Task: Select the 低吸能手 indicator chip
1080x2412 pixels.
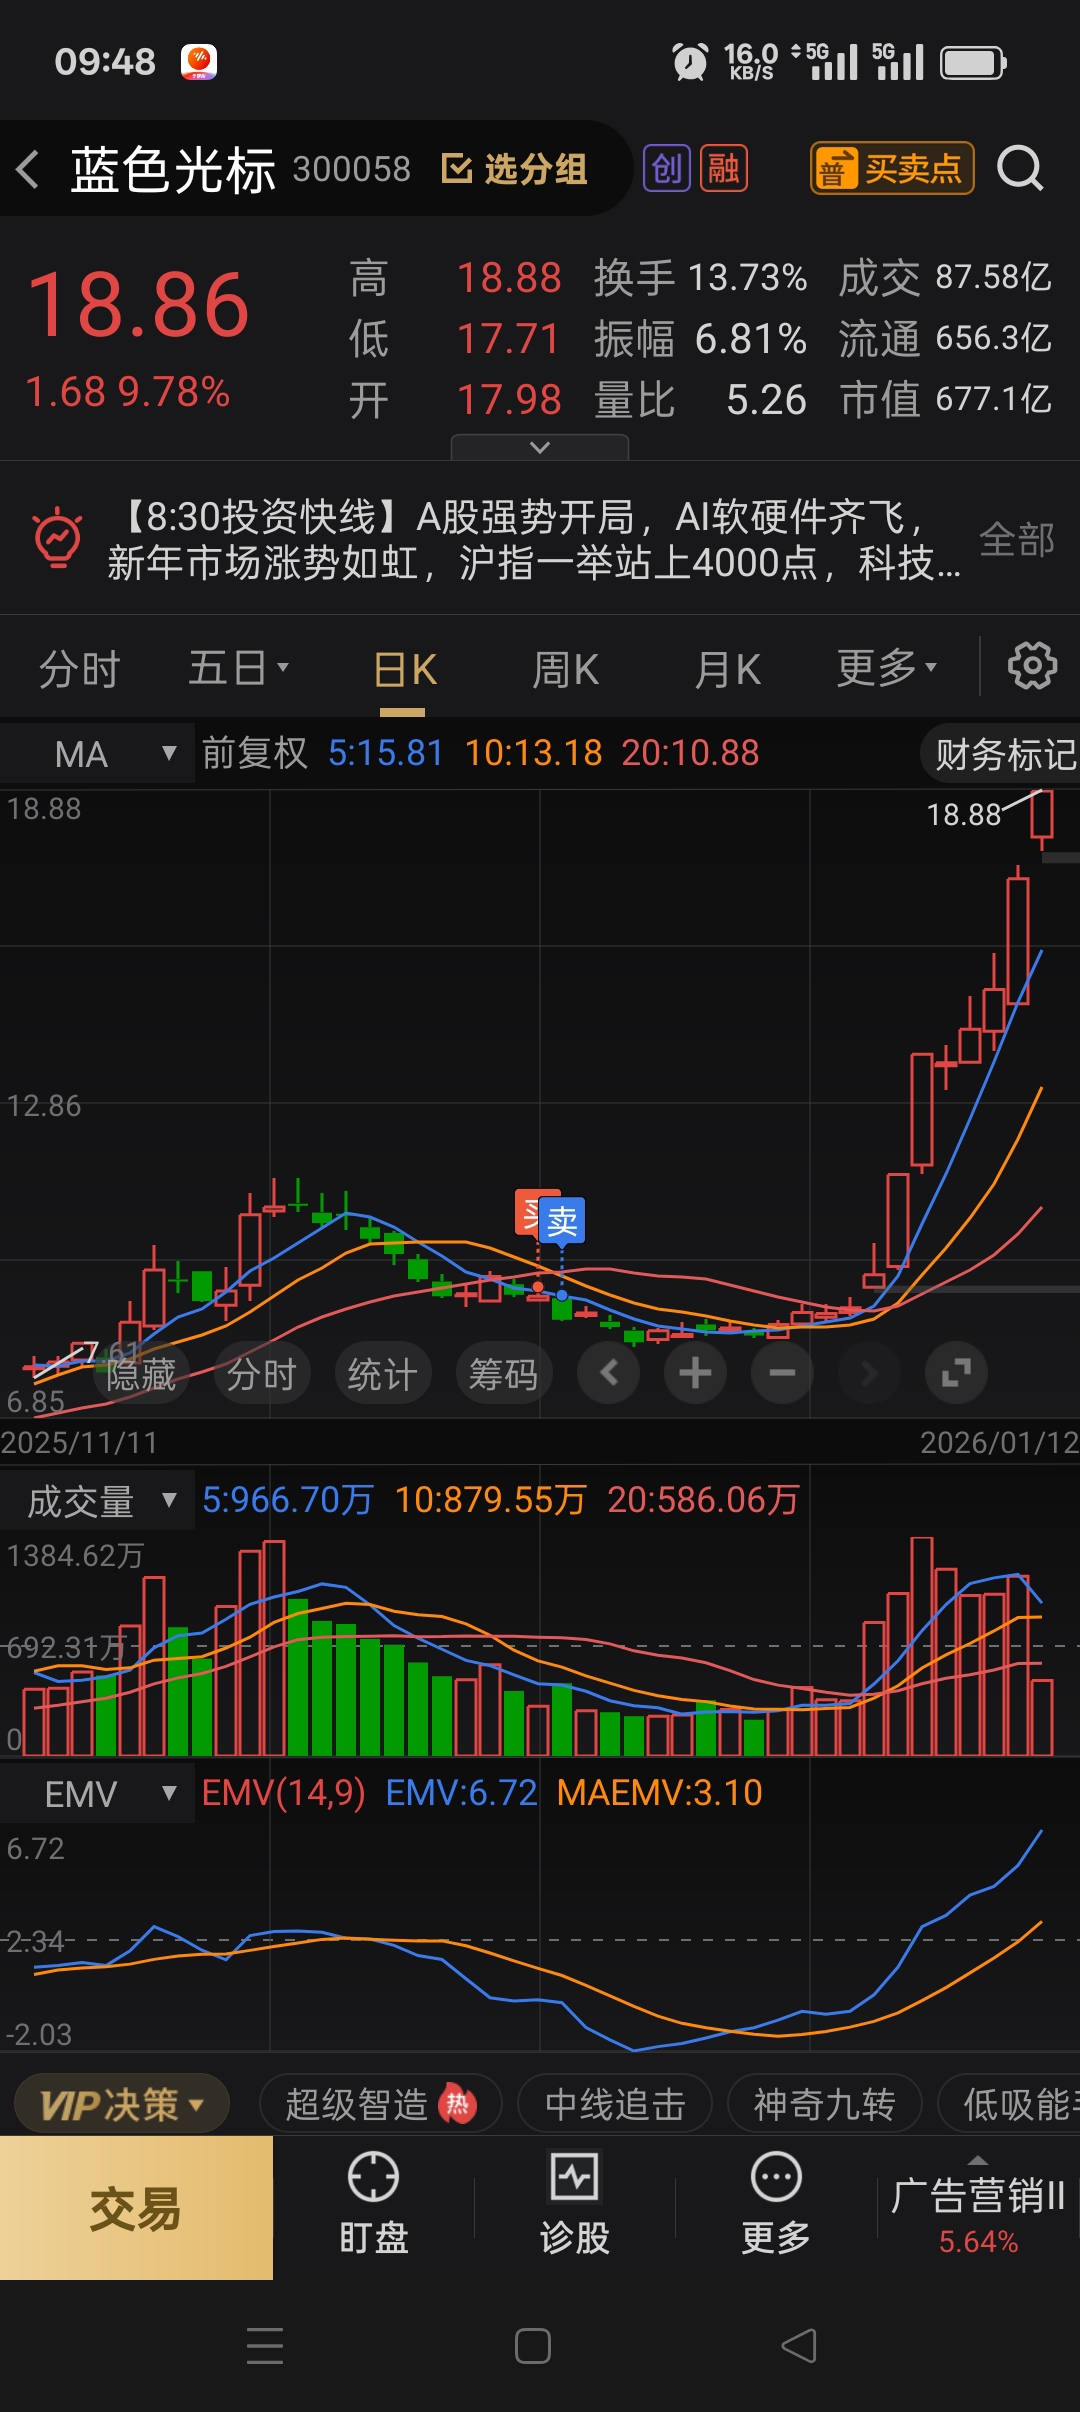Action: tap(1010, 2104)
